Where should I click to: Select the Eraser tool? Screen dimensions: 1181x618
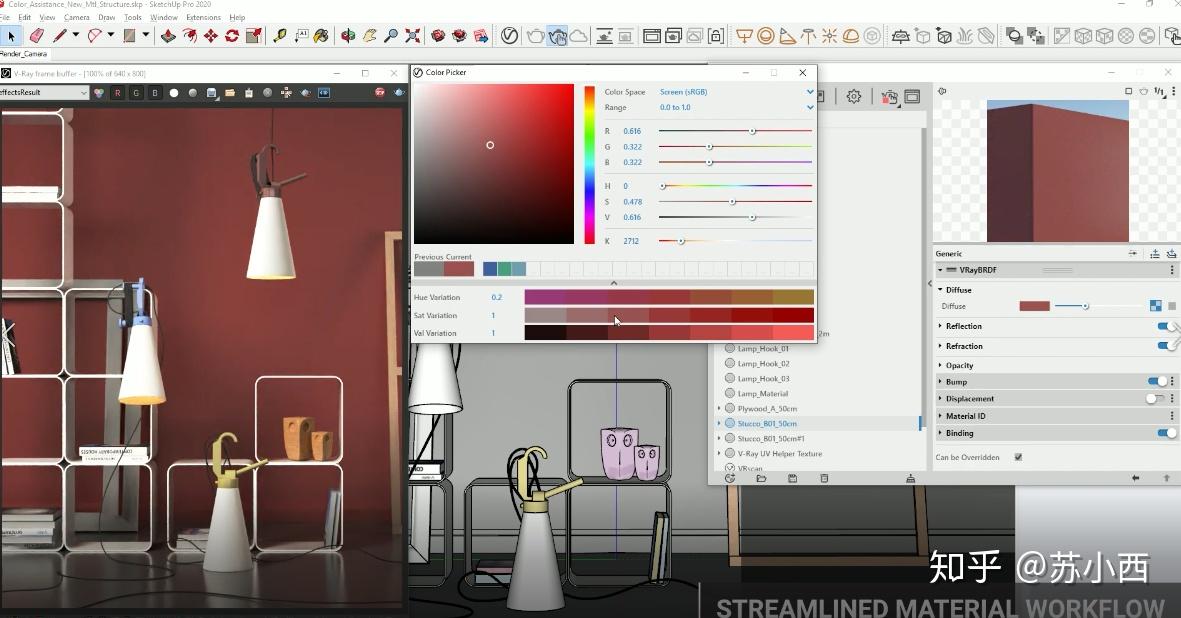tap(36, 35)
